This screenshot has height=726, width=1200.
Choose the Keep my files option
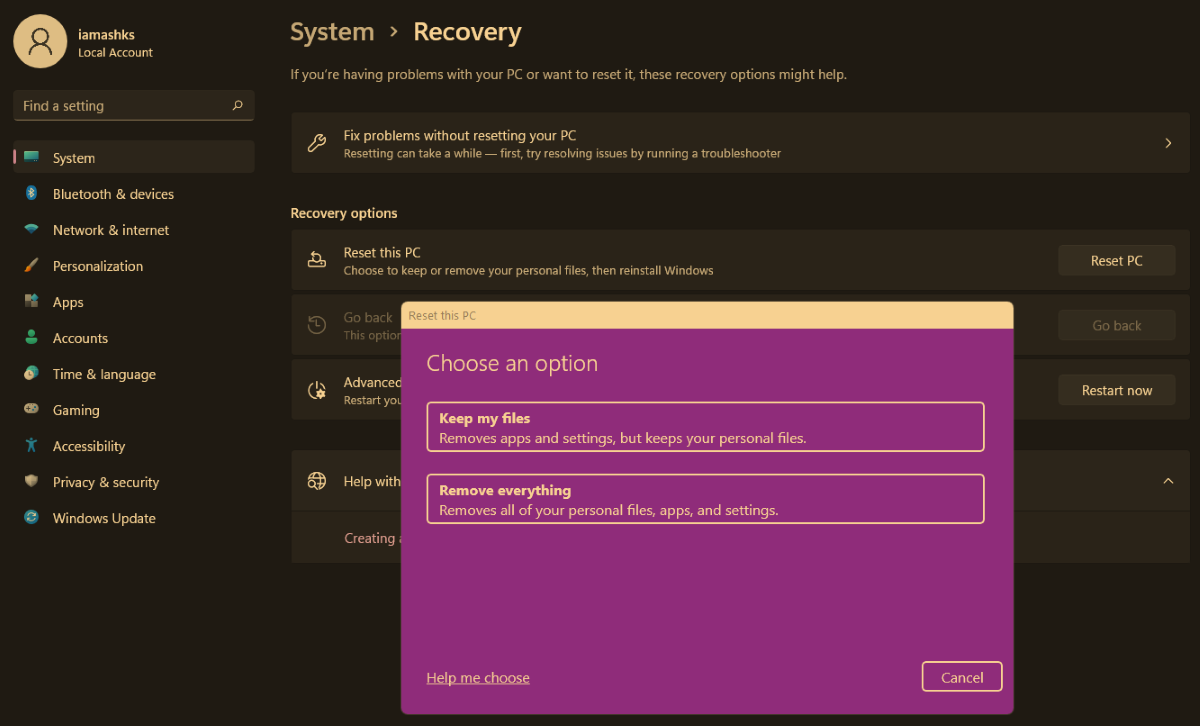pyautogui.click(x=705, y=427)
